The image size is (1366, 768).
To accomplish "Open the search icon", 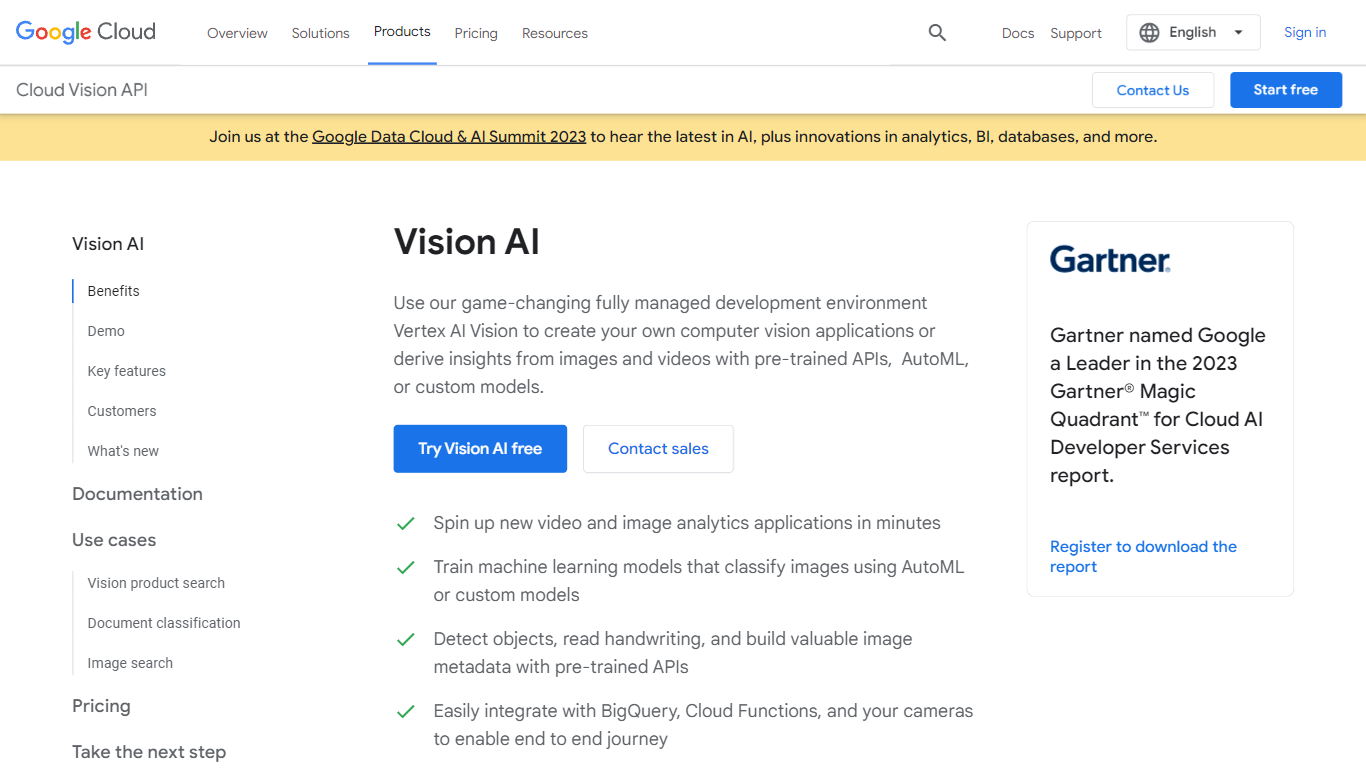I will click(x=937, y=32).
